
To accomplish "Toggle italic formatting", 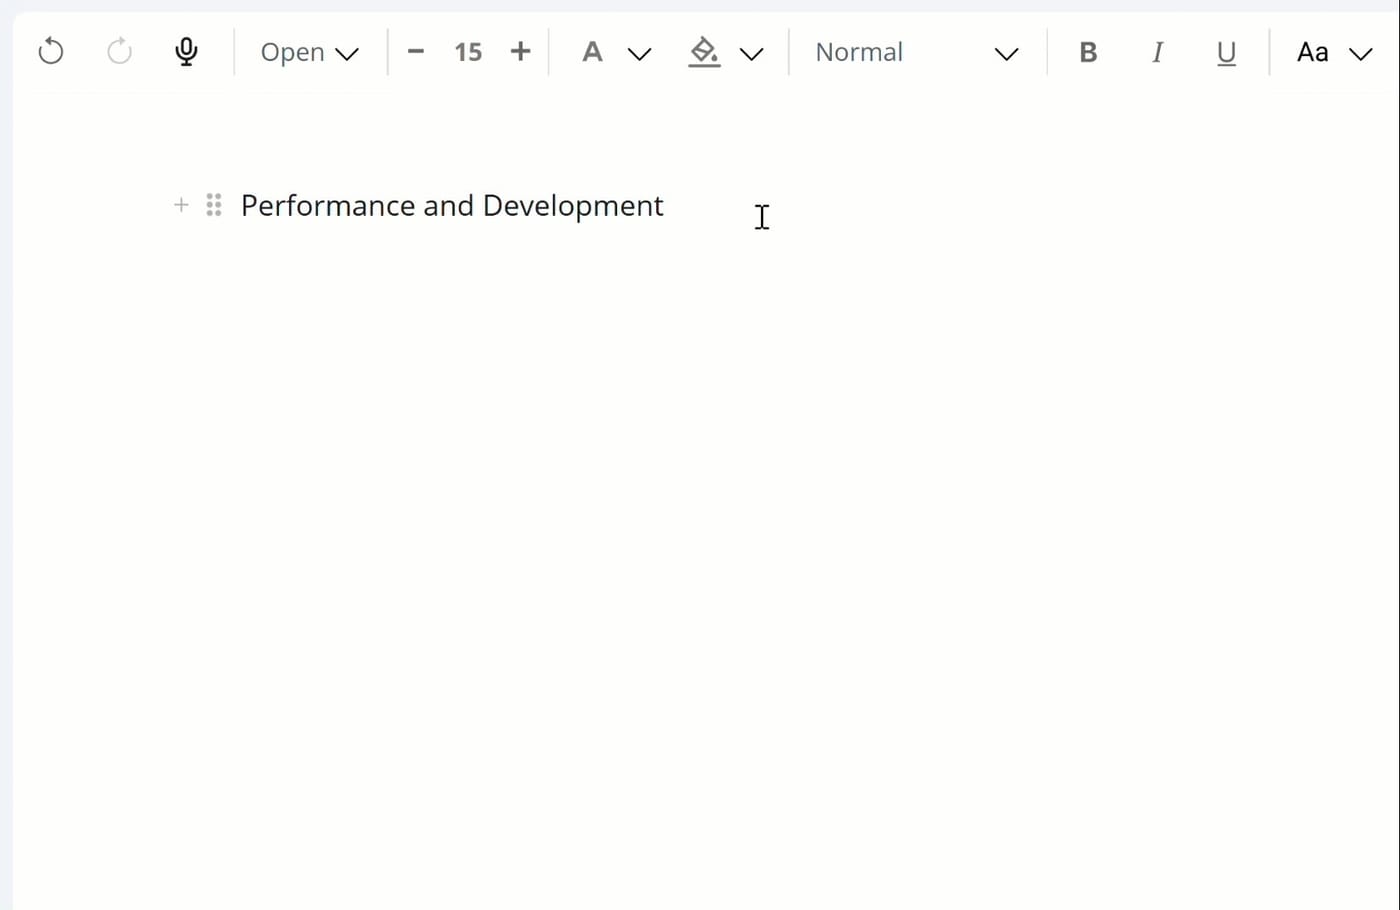I will (1157, 52).
